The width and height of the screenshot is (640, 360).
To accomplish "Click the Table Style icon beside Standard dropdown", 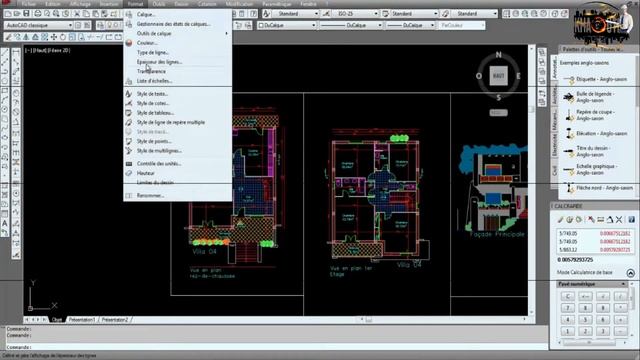I will pos(386,13).
